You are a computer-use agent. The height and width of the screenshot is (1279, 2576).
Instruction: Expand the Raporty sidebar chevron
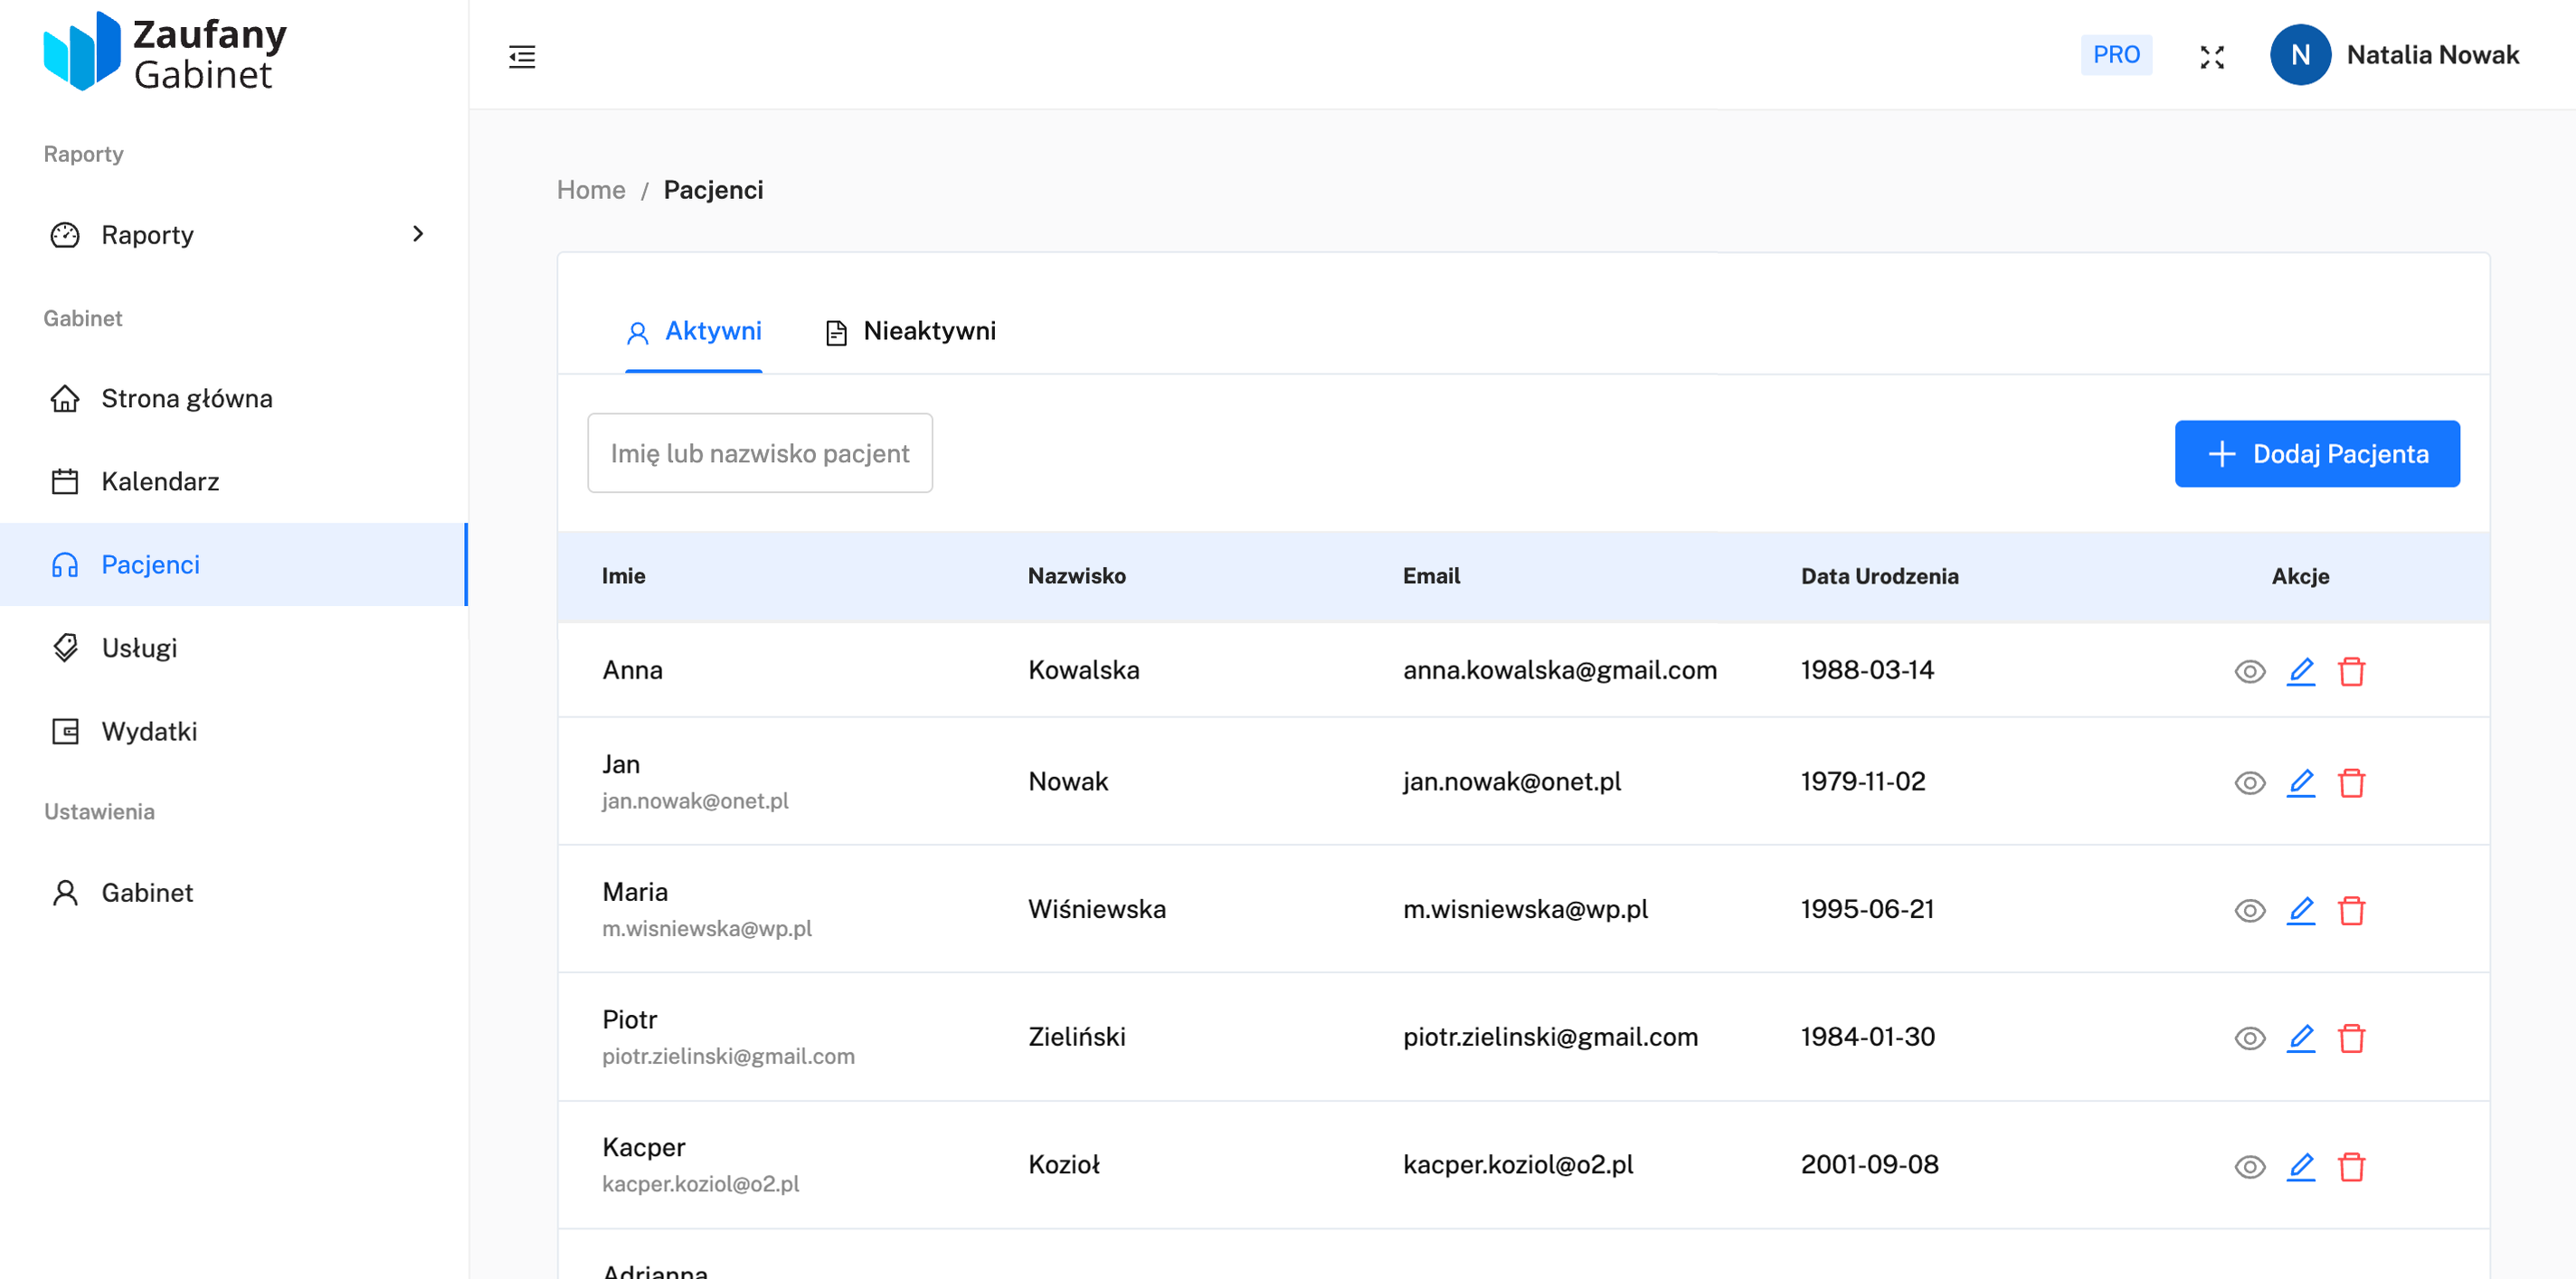418,234
